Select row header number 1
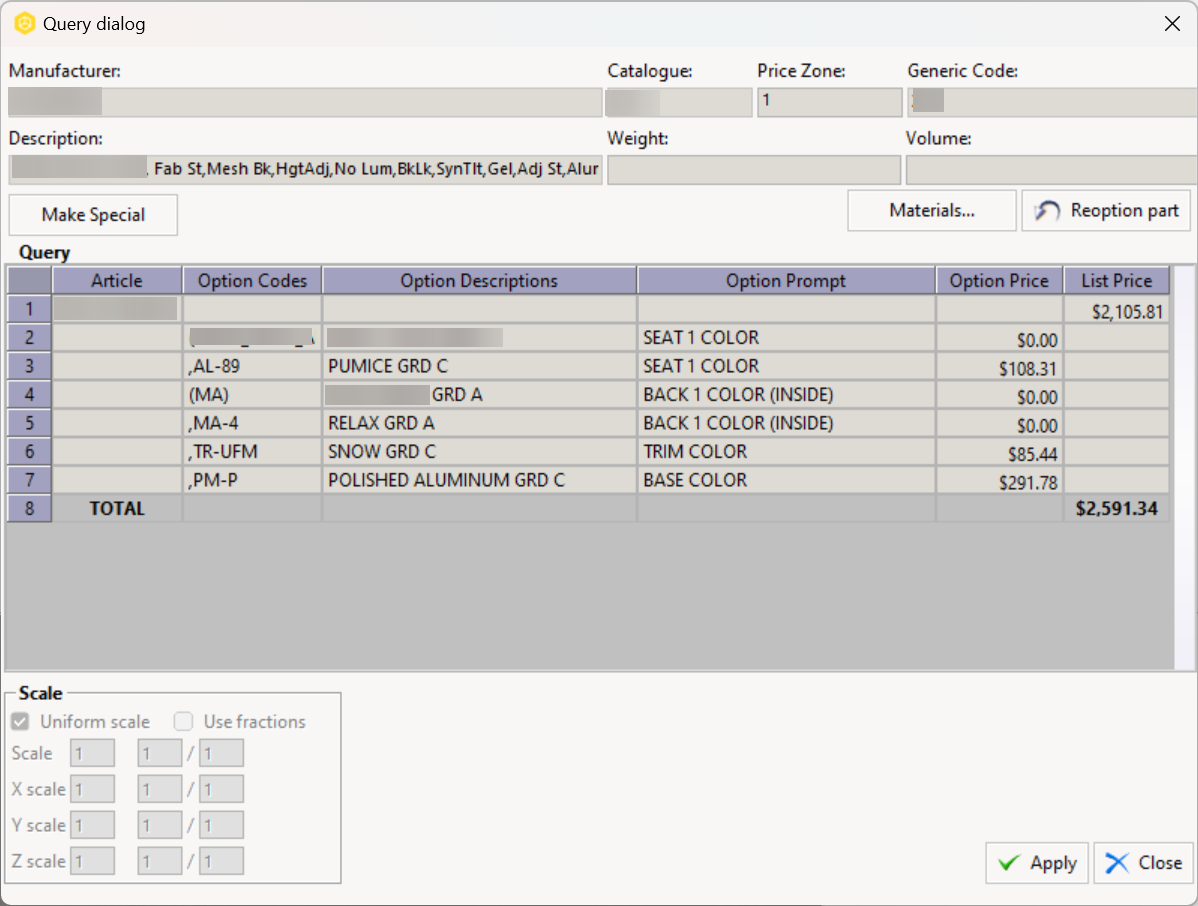The height and width of the screenshot is (906, 1198). 29,309
